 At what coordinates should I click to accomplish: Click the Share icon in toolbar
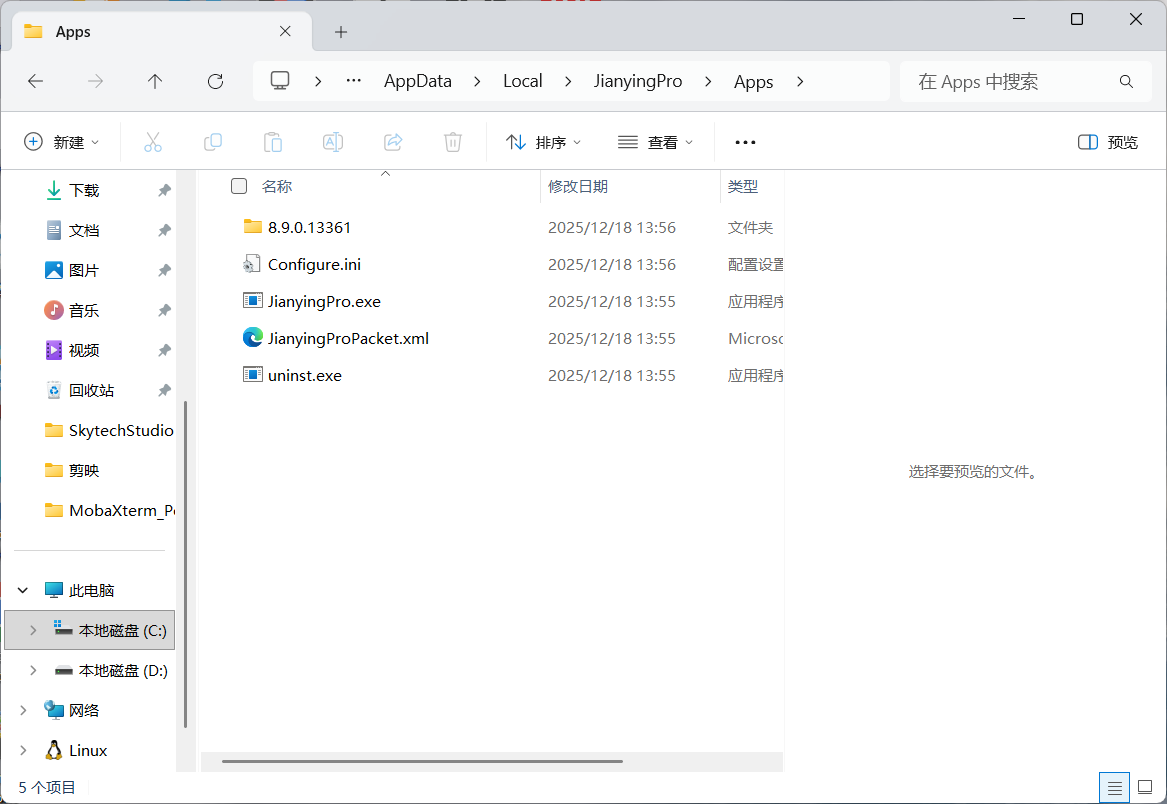393,142
